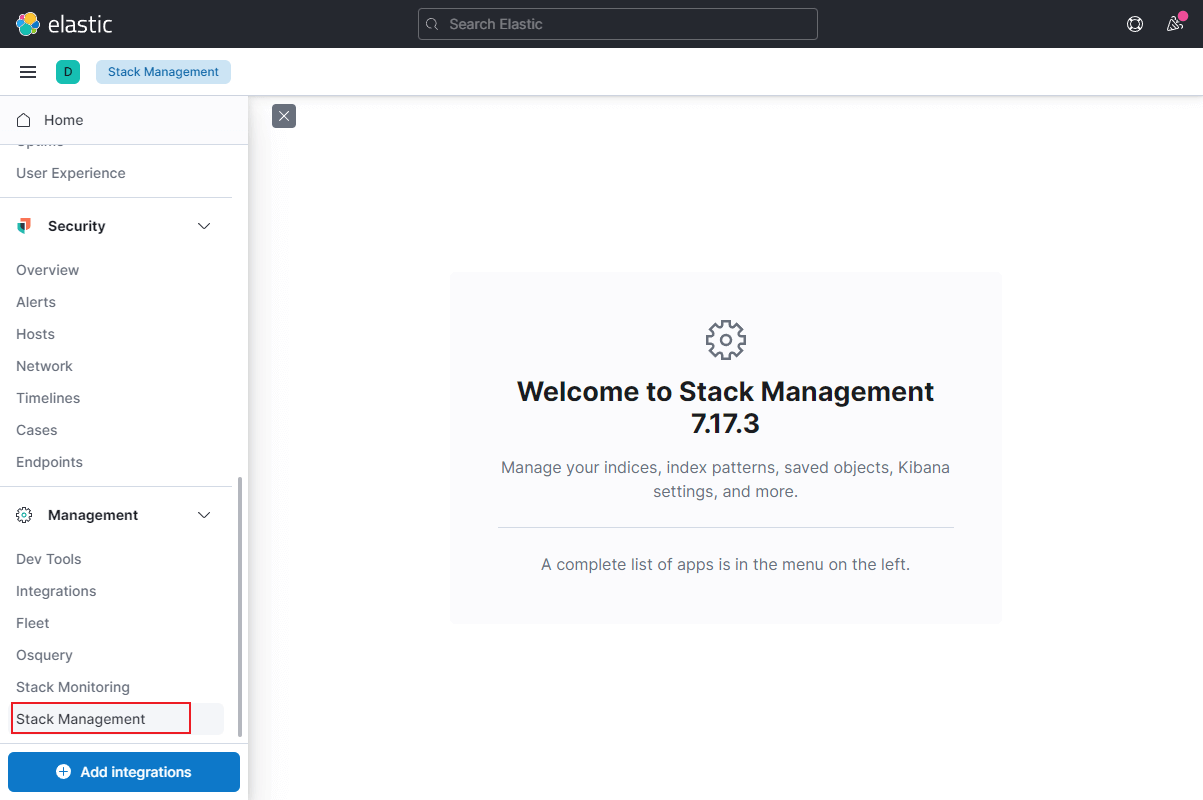Go to Network page

pos(44,366)
